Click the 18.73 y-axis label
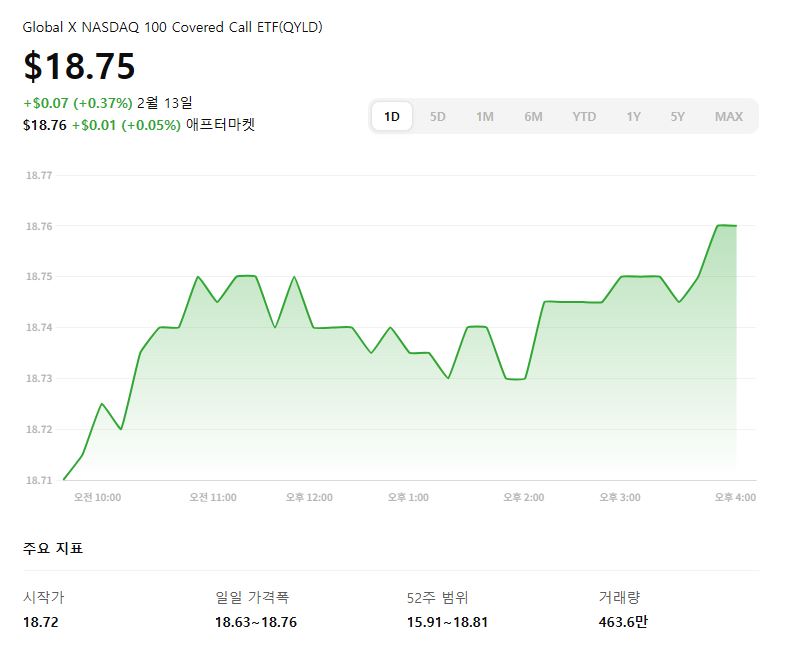This screenshot has width=804, height=657. point(39,379)
